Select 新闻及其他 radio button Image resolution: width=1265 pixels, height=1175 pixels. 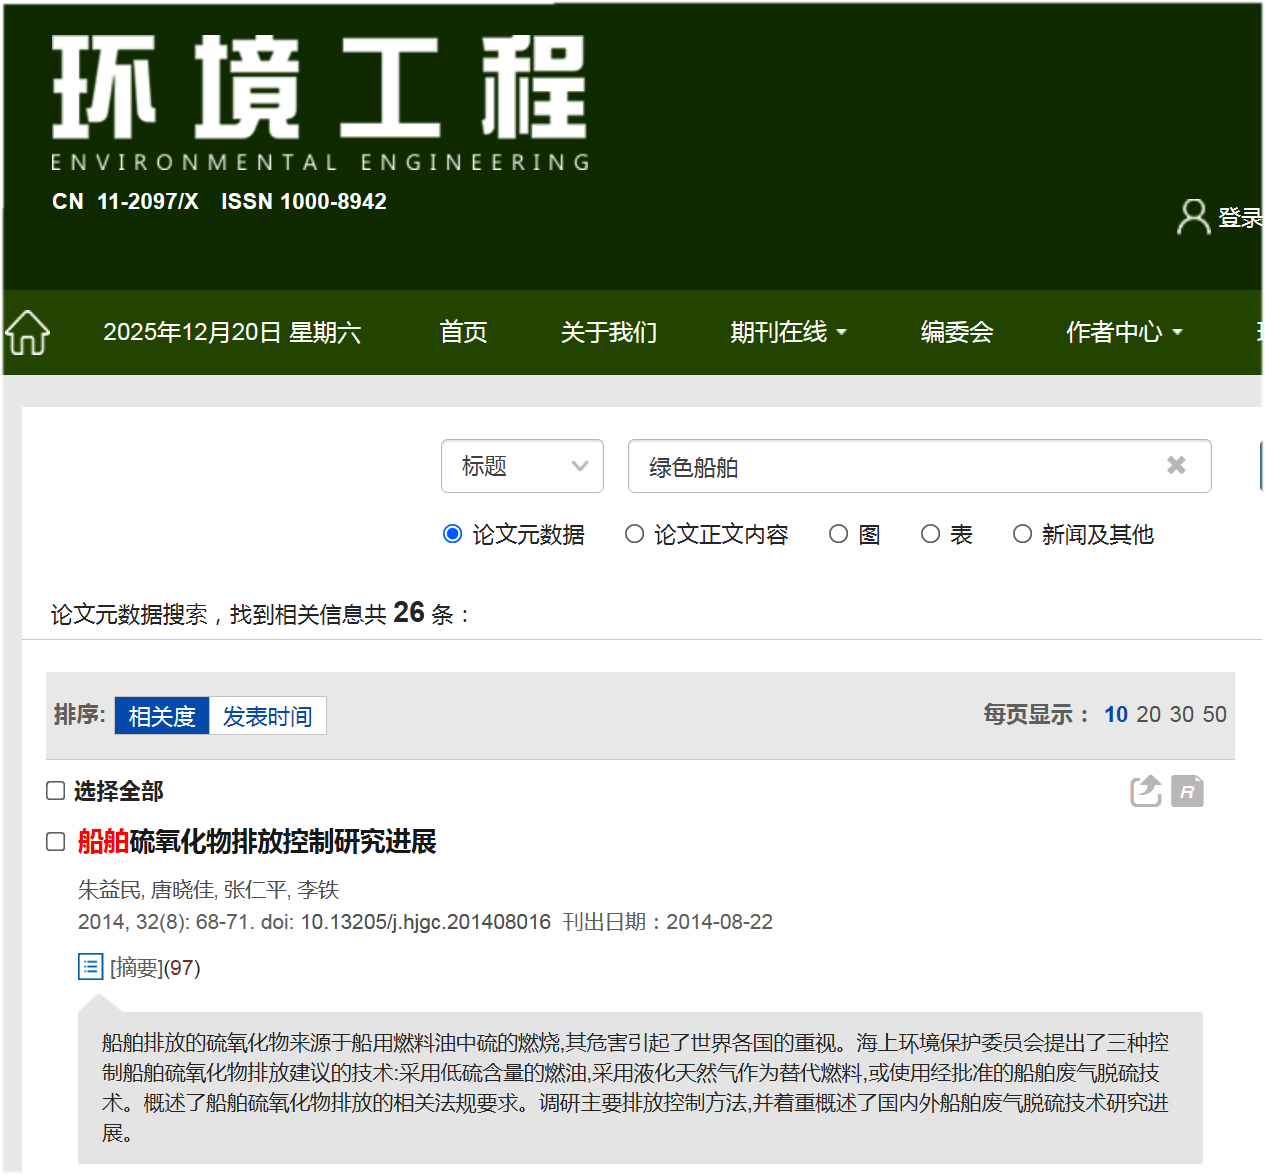1022,534
